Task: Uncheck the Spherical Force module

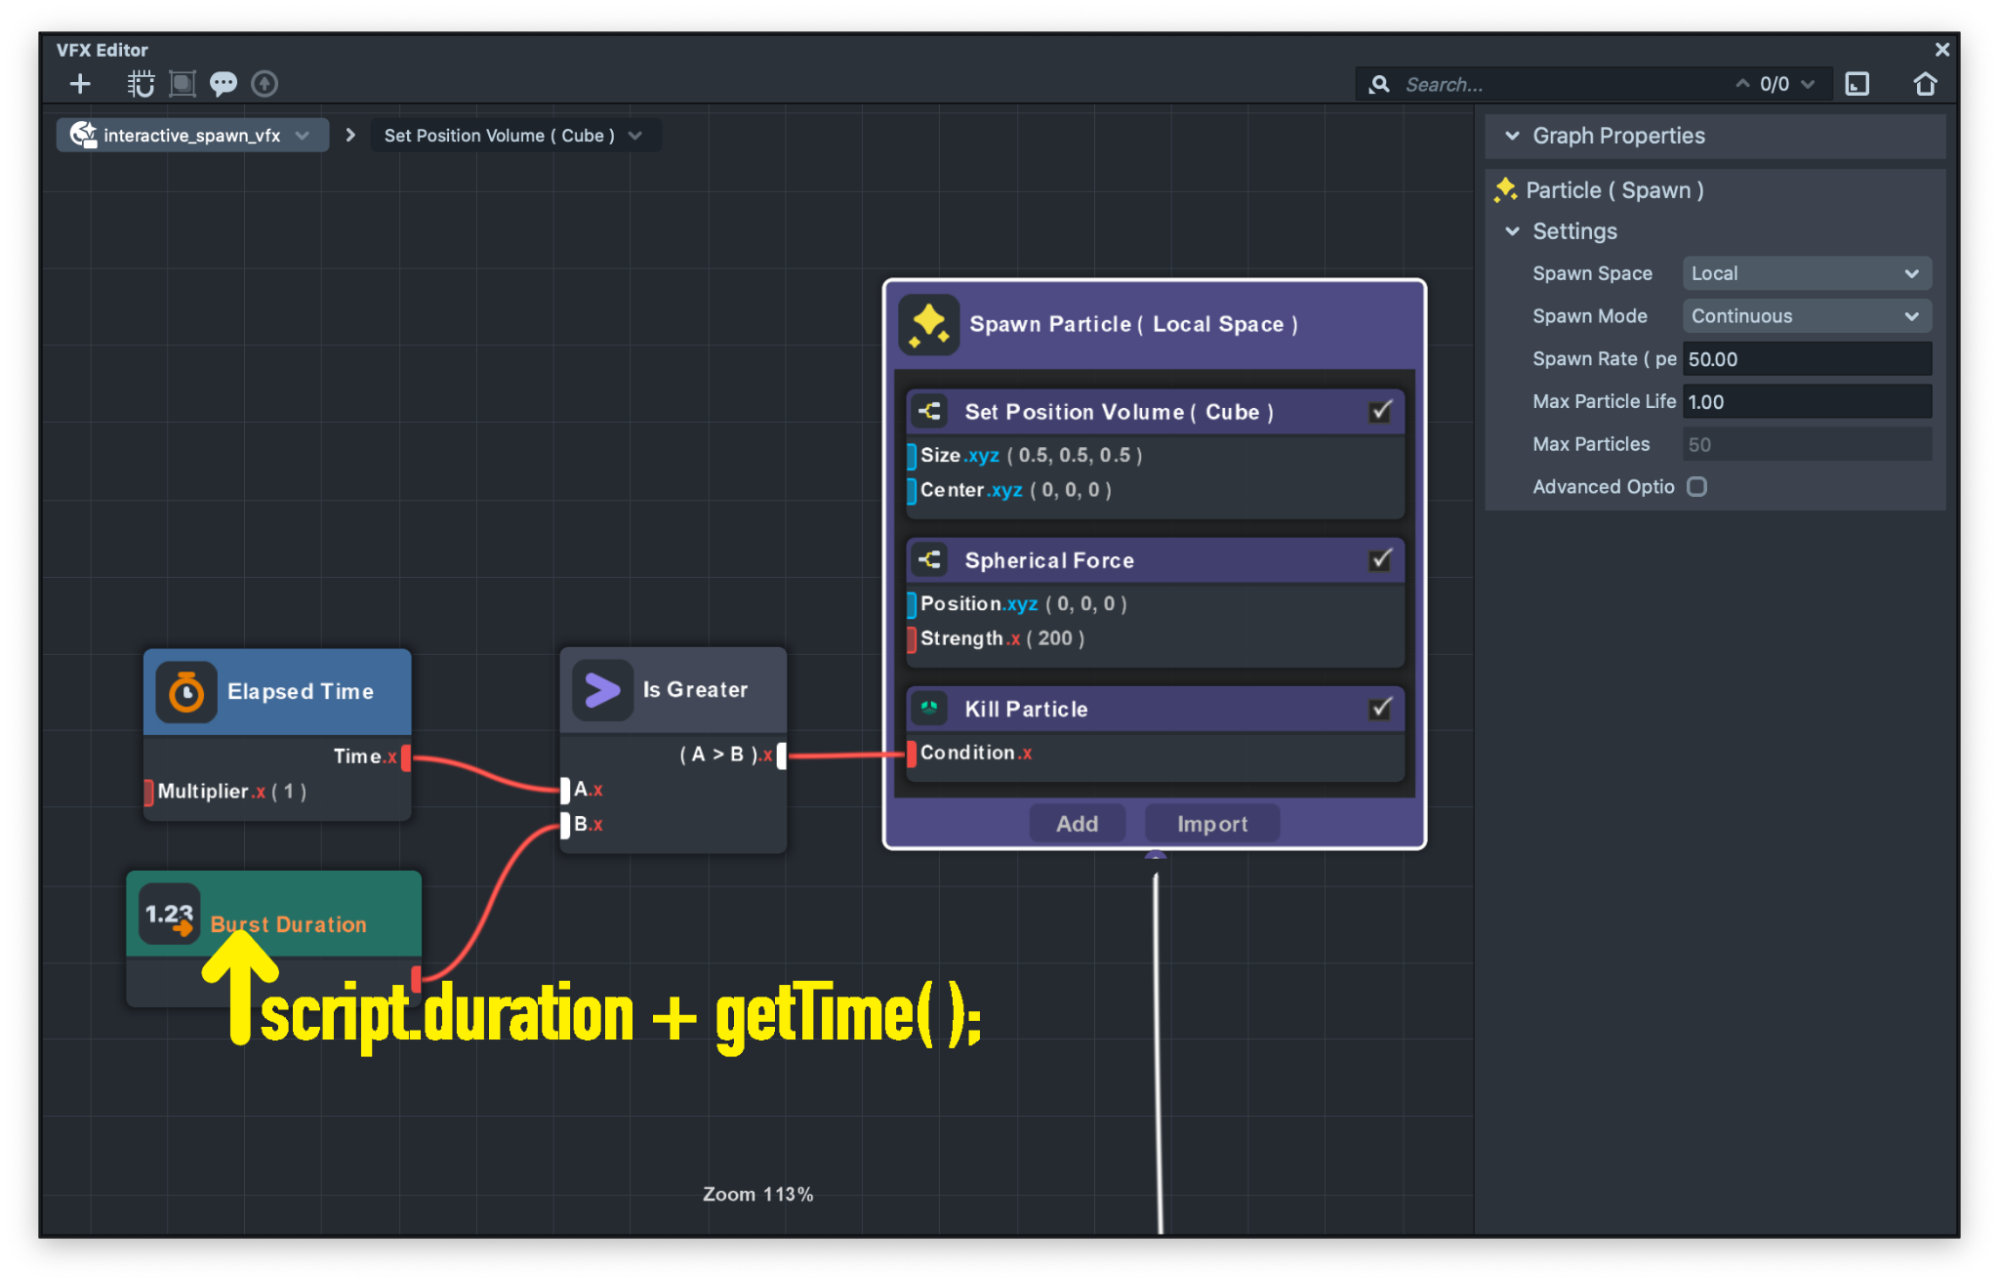Action: click(1380, 560)
